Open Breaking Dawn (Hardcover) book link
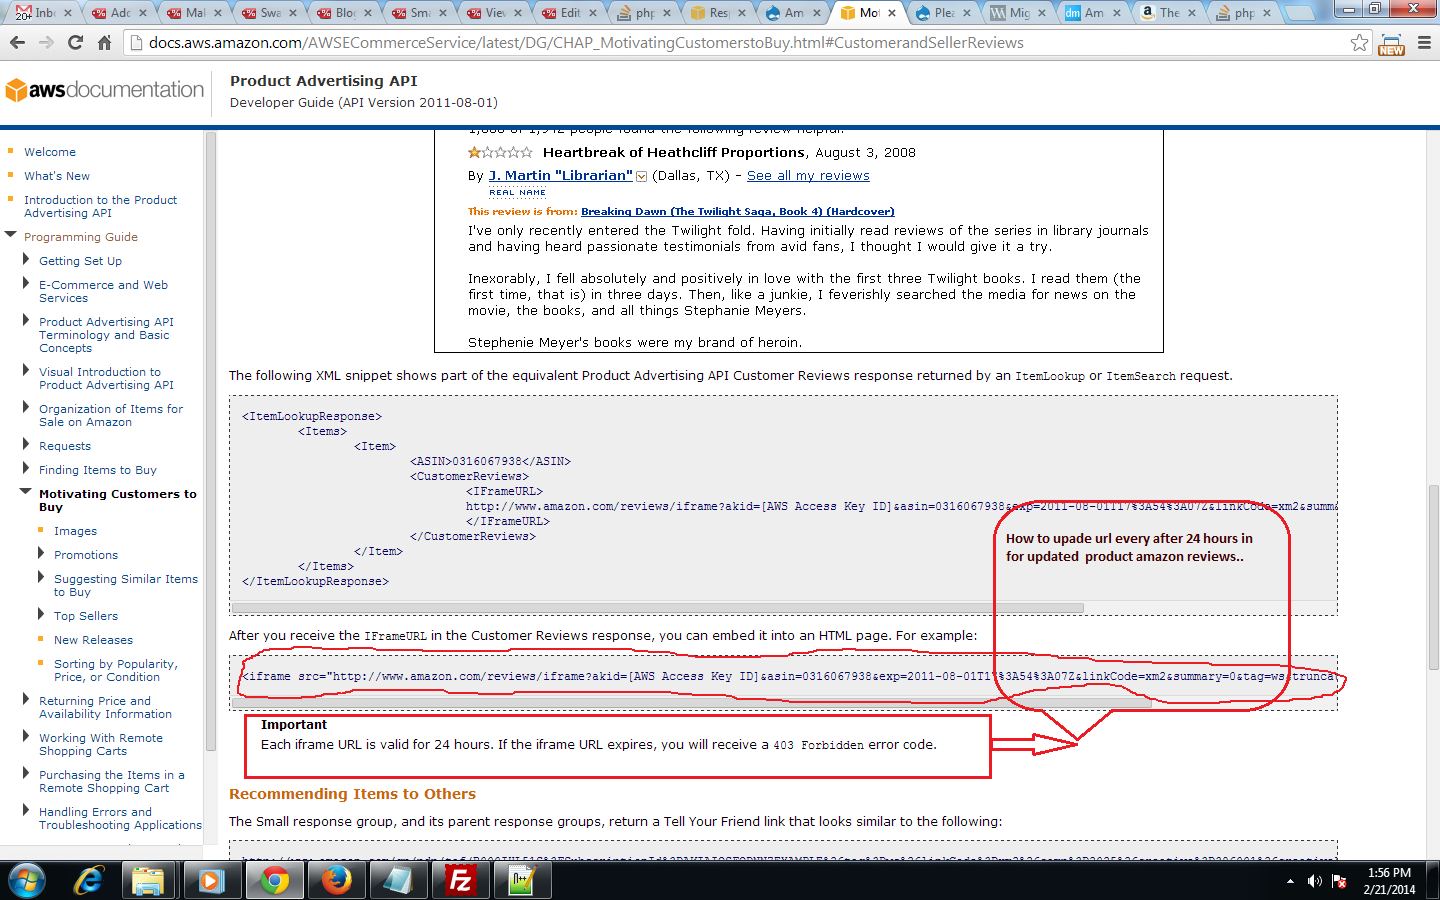The image size is (1440, 900). (738, 212)
